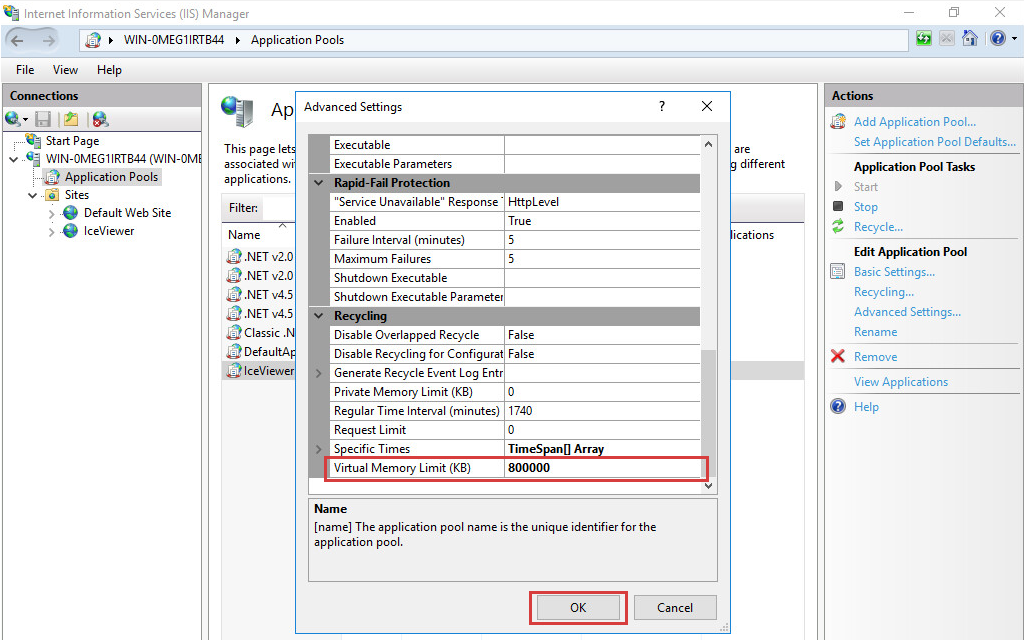Collapse the Sites tree node
This screenshot has height=640, width=1024.
click(x=33, y=195)
